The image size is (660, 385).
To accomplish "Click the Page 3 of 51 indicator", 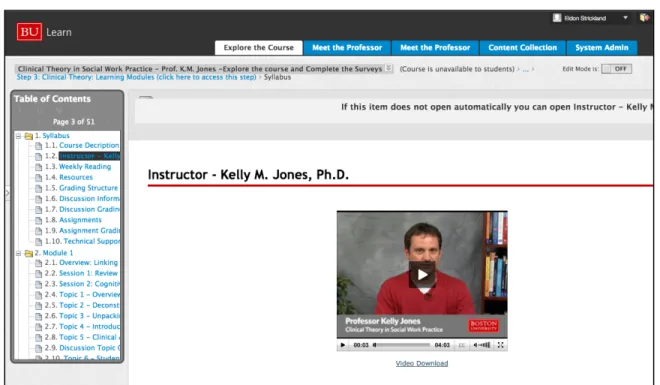I will tap(74, 122).
